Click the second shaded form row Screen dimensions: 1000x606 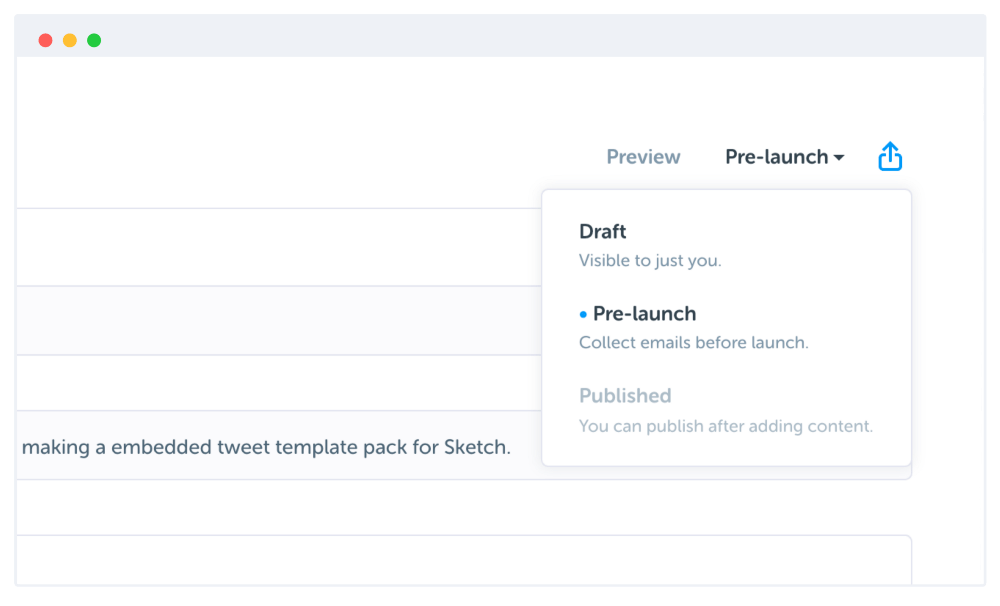tap(270, 321)
